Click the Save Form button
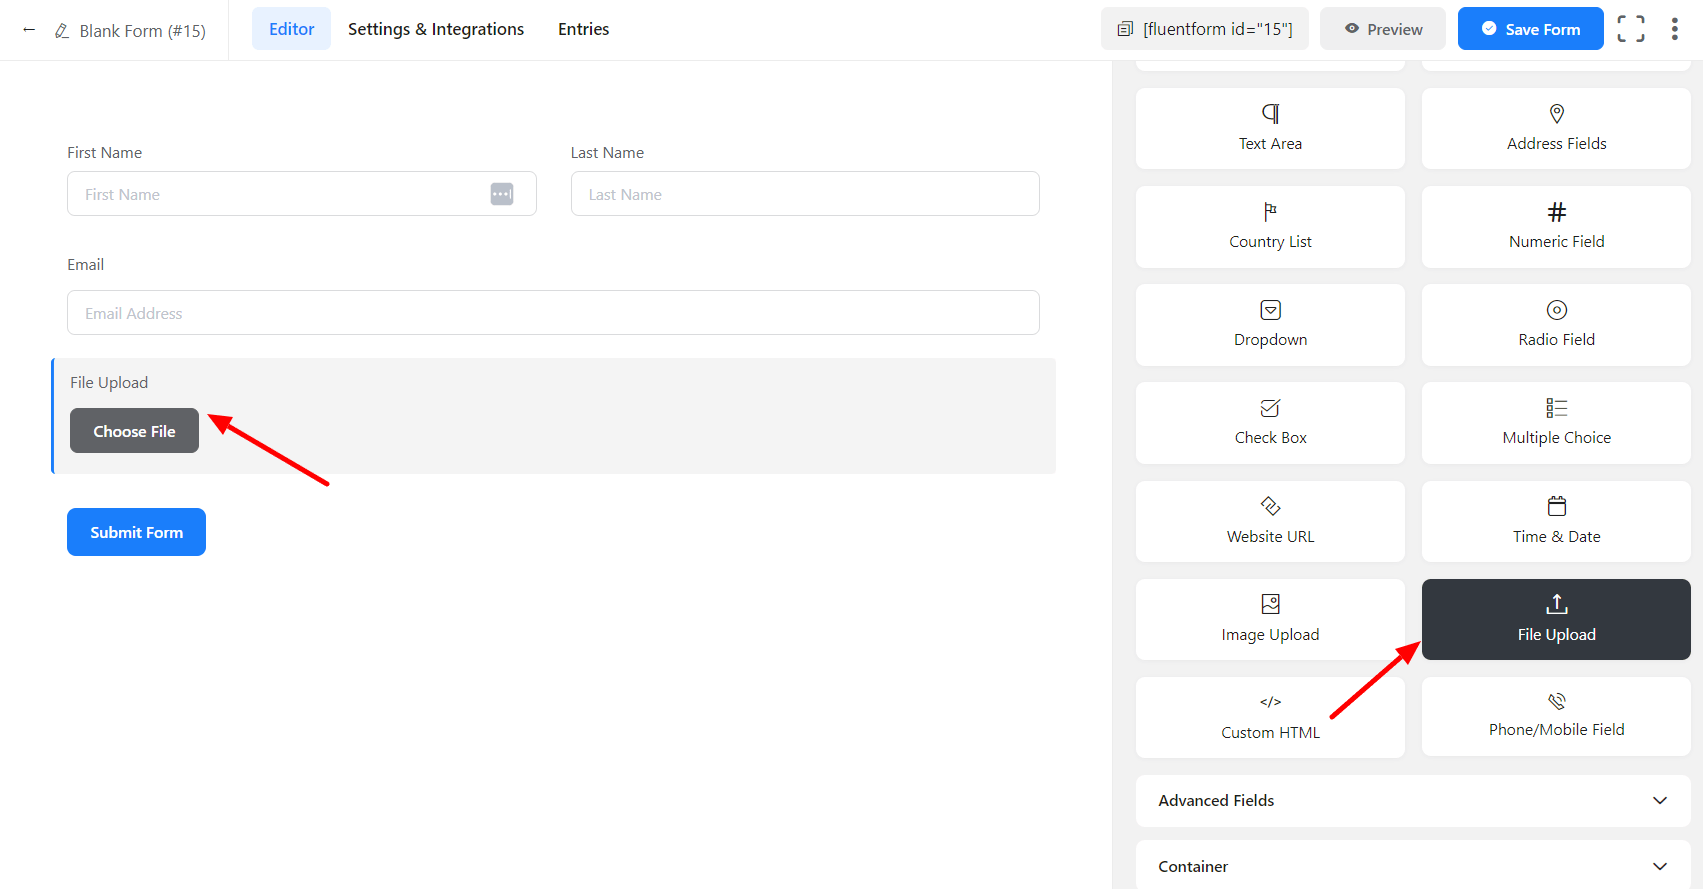The width and height of the screenshot is (1703, 889). pos(1530,29)
